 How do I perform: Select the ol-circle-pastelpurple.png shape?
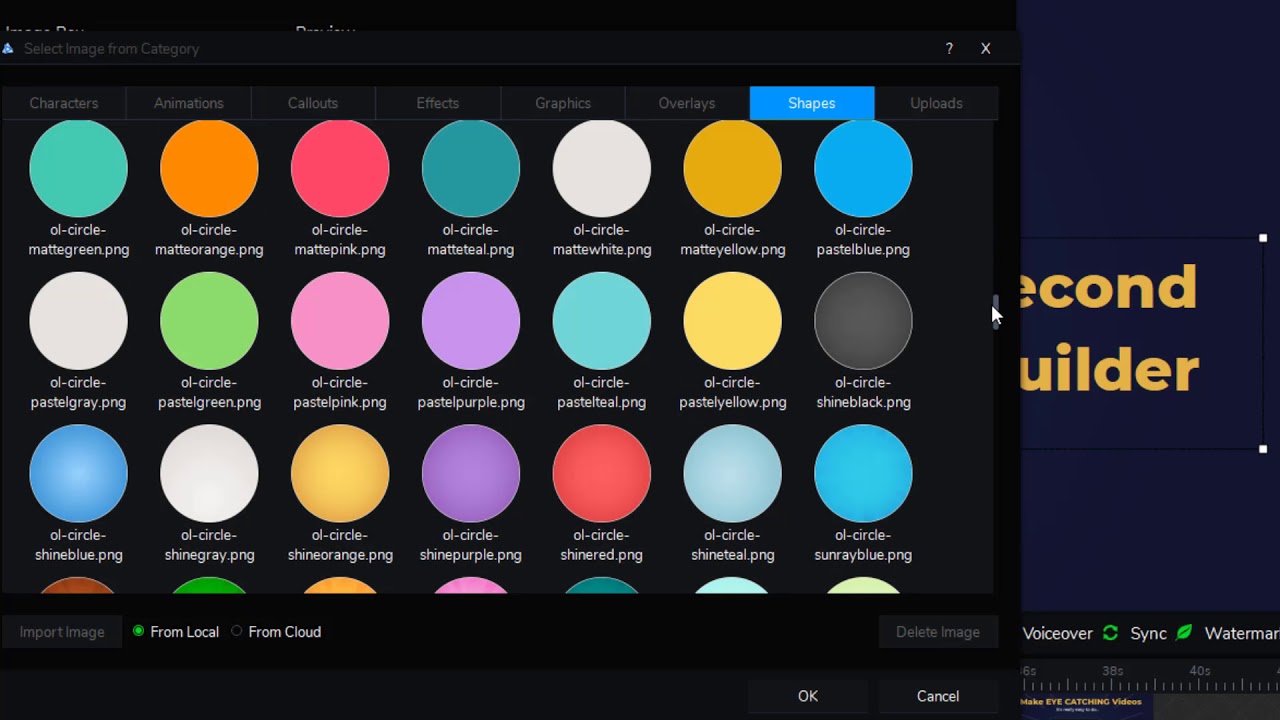[471, 321]
